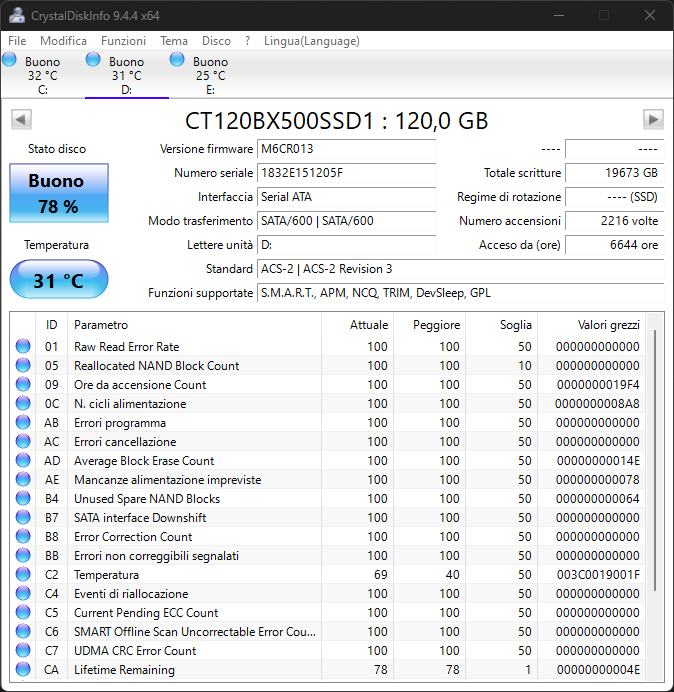Click the blue status orb for drive E:

(x=177, y=60)
